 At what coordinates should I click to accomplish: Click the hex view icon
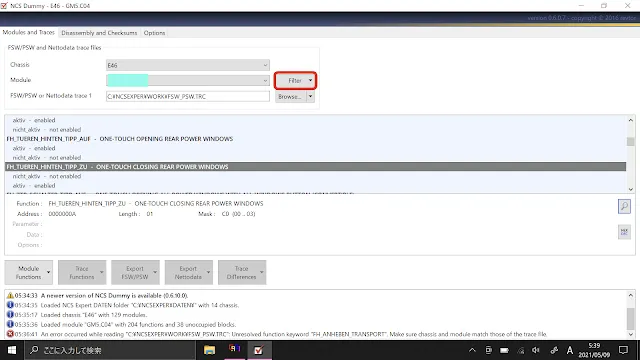coord(624,232)
